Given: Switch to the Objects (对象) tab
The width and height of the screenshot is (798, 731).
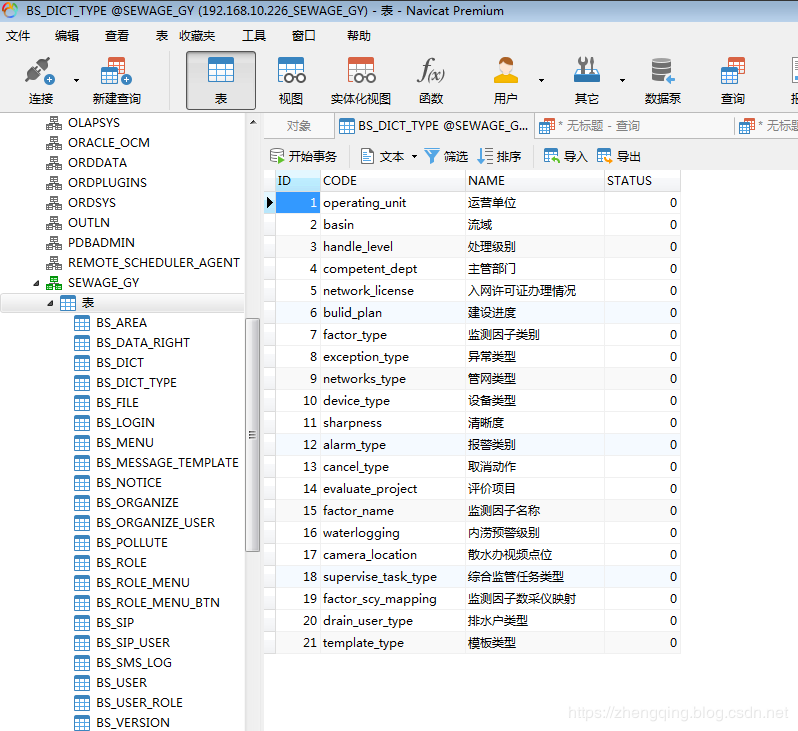Looking at the screenshot, I should [298, 126].
